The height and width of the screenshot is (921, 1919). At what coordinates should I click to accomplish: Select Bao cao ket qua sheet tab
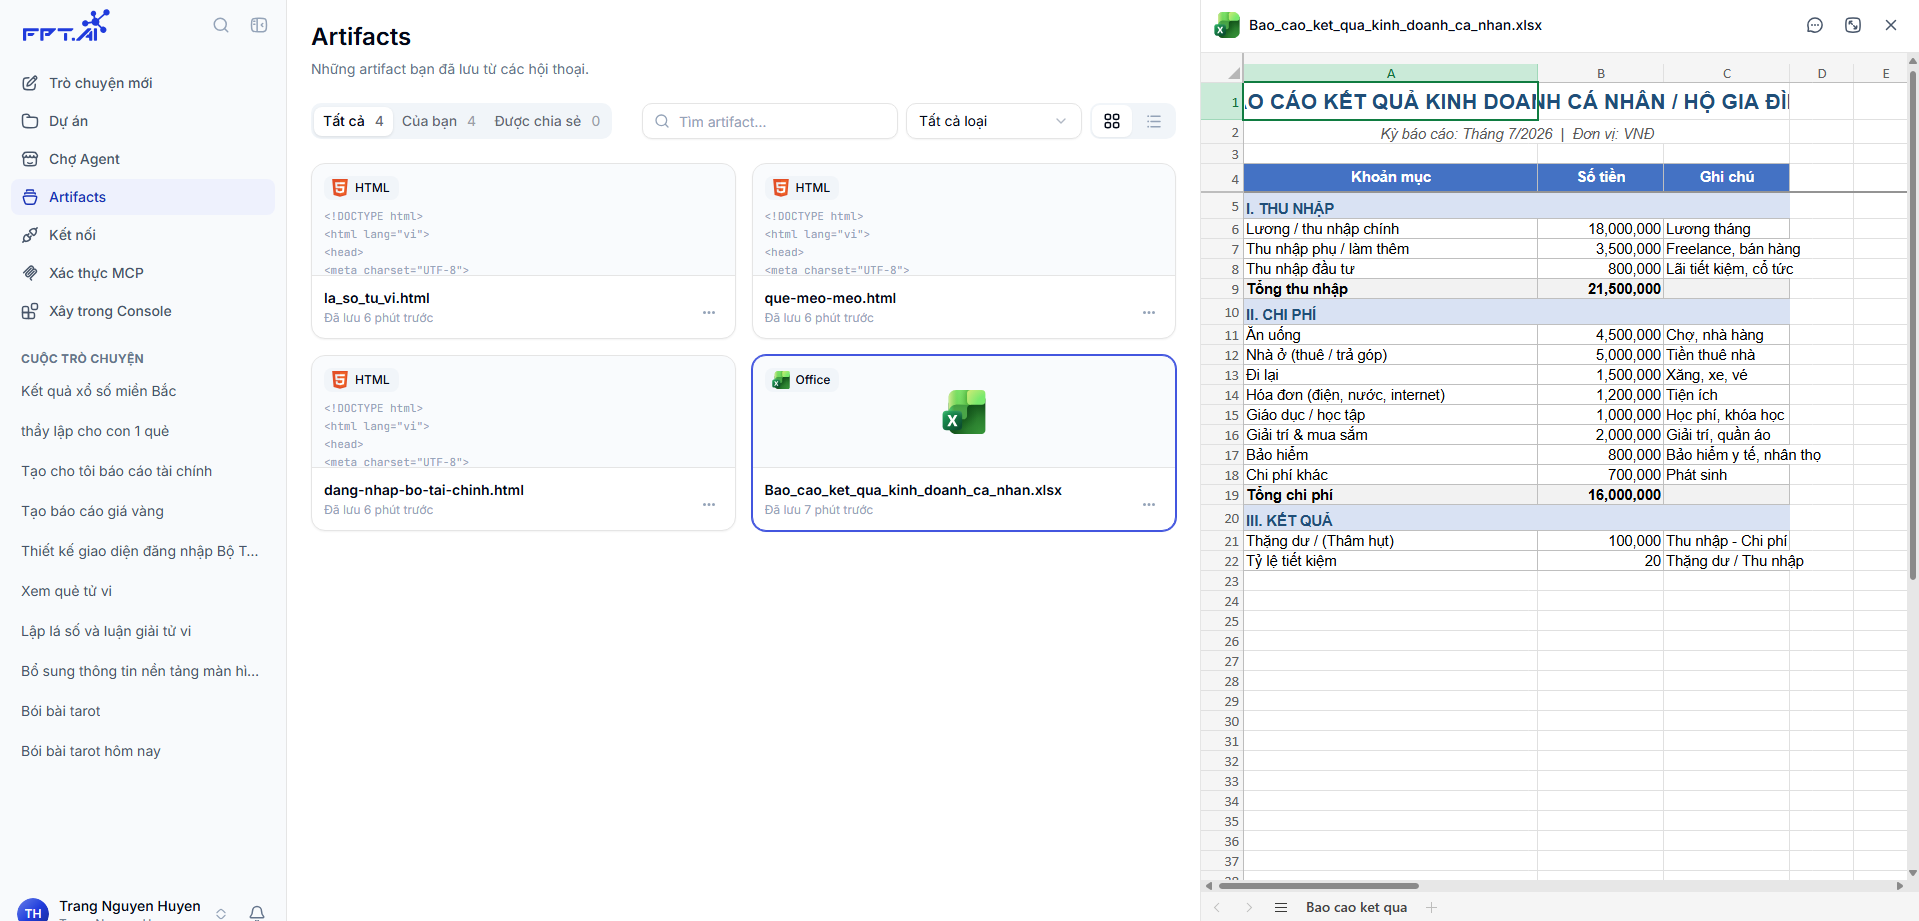pos(1356,907)
